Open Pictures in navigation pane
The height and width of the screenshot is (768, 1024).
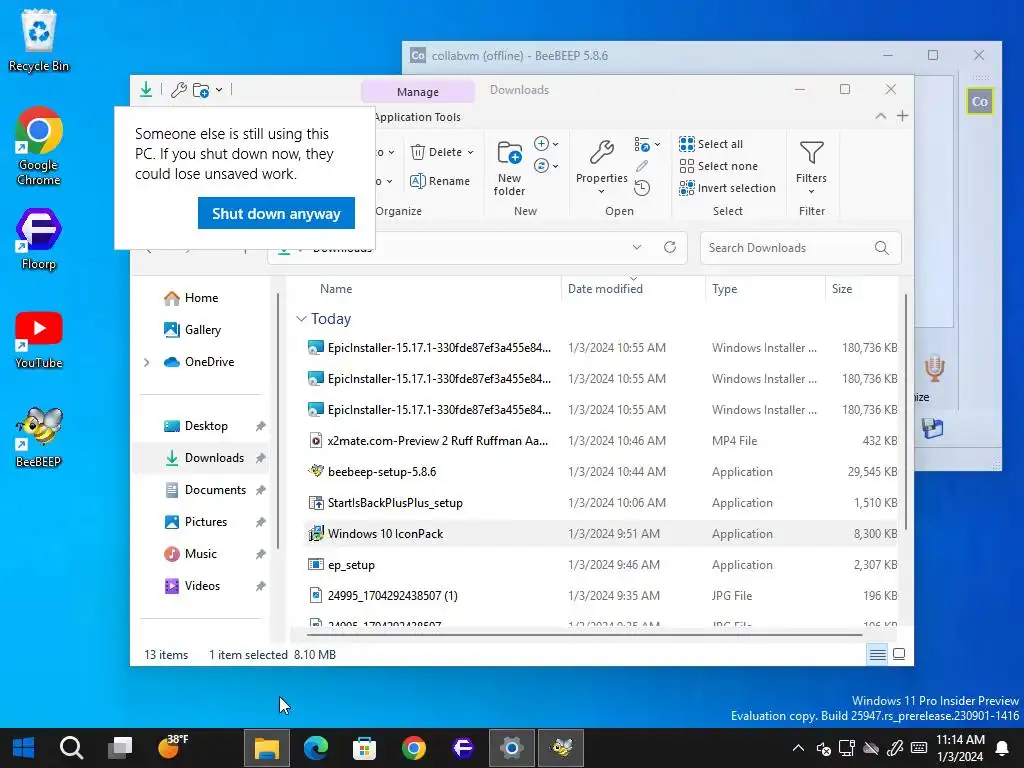(206, 522)
